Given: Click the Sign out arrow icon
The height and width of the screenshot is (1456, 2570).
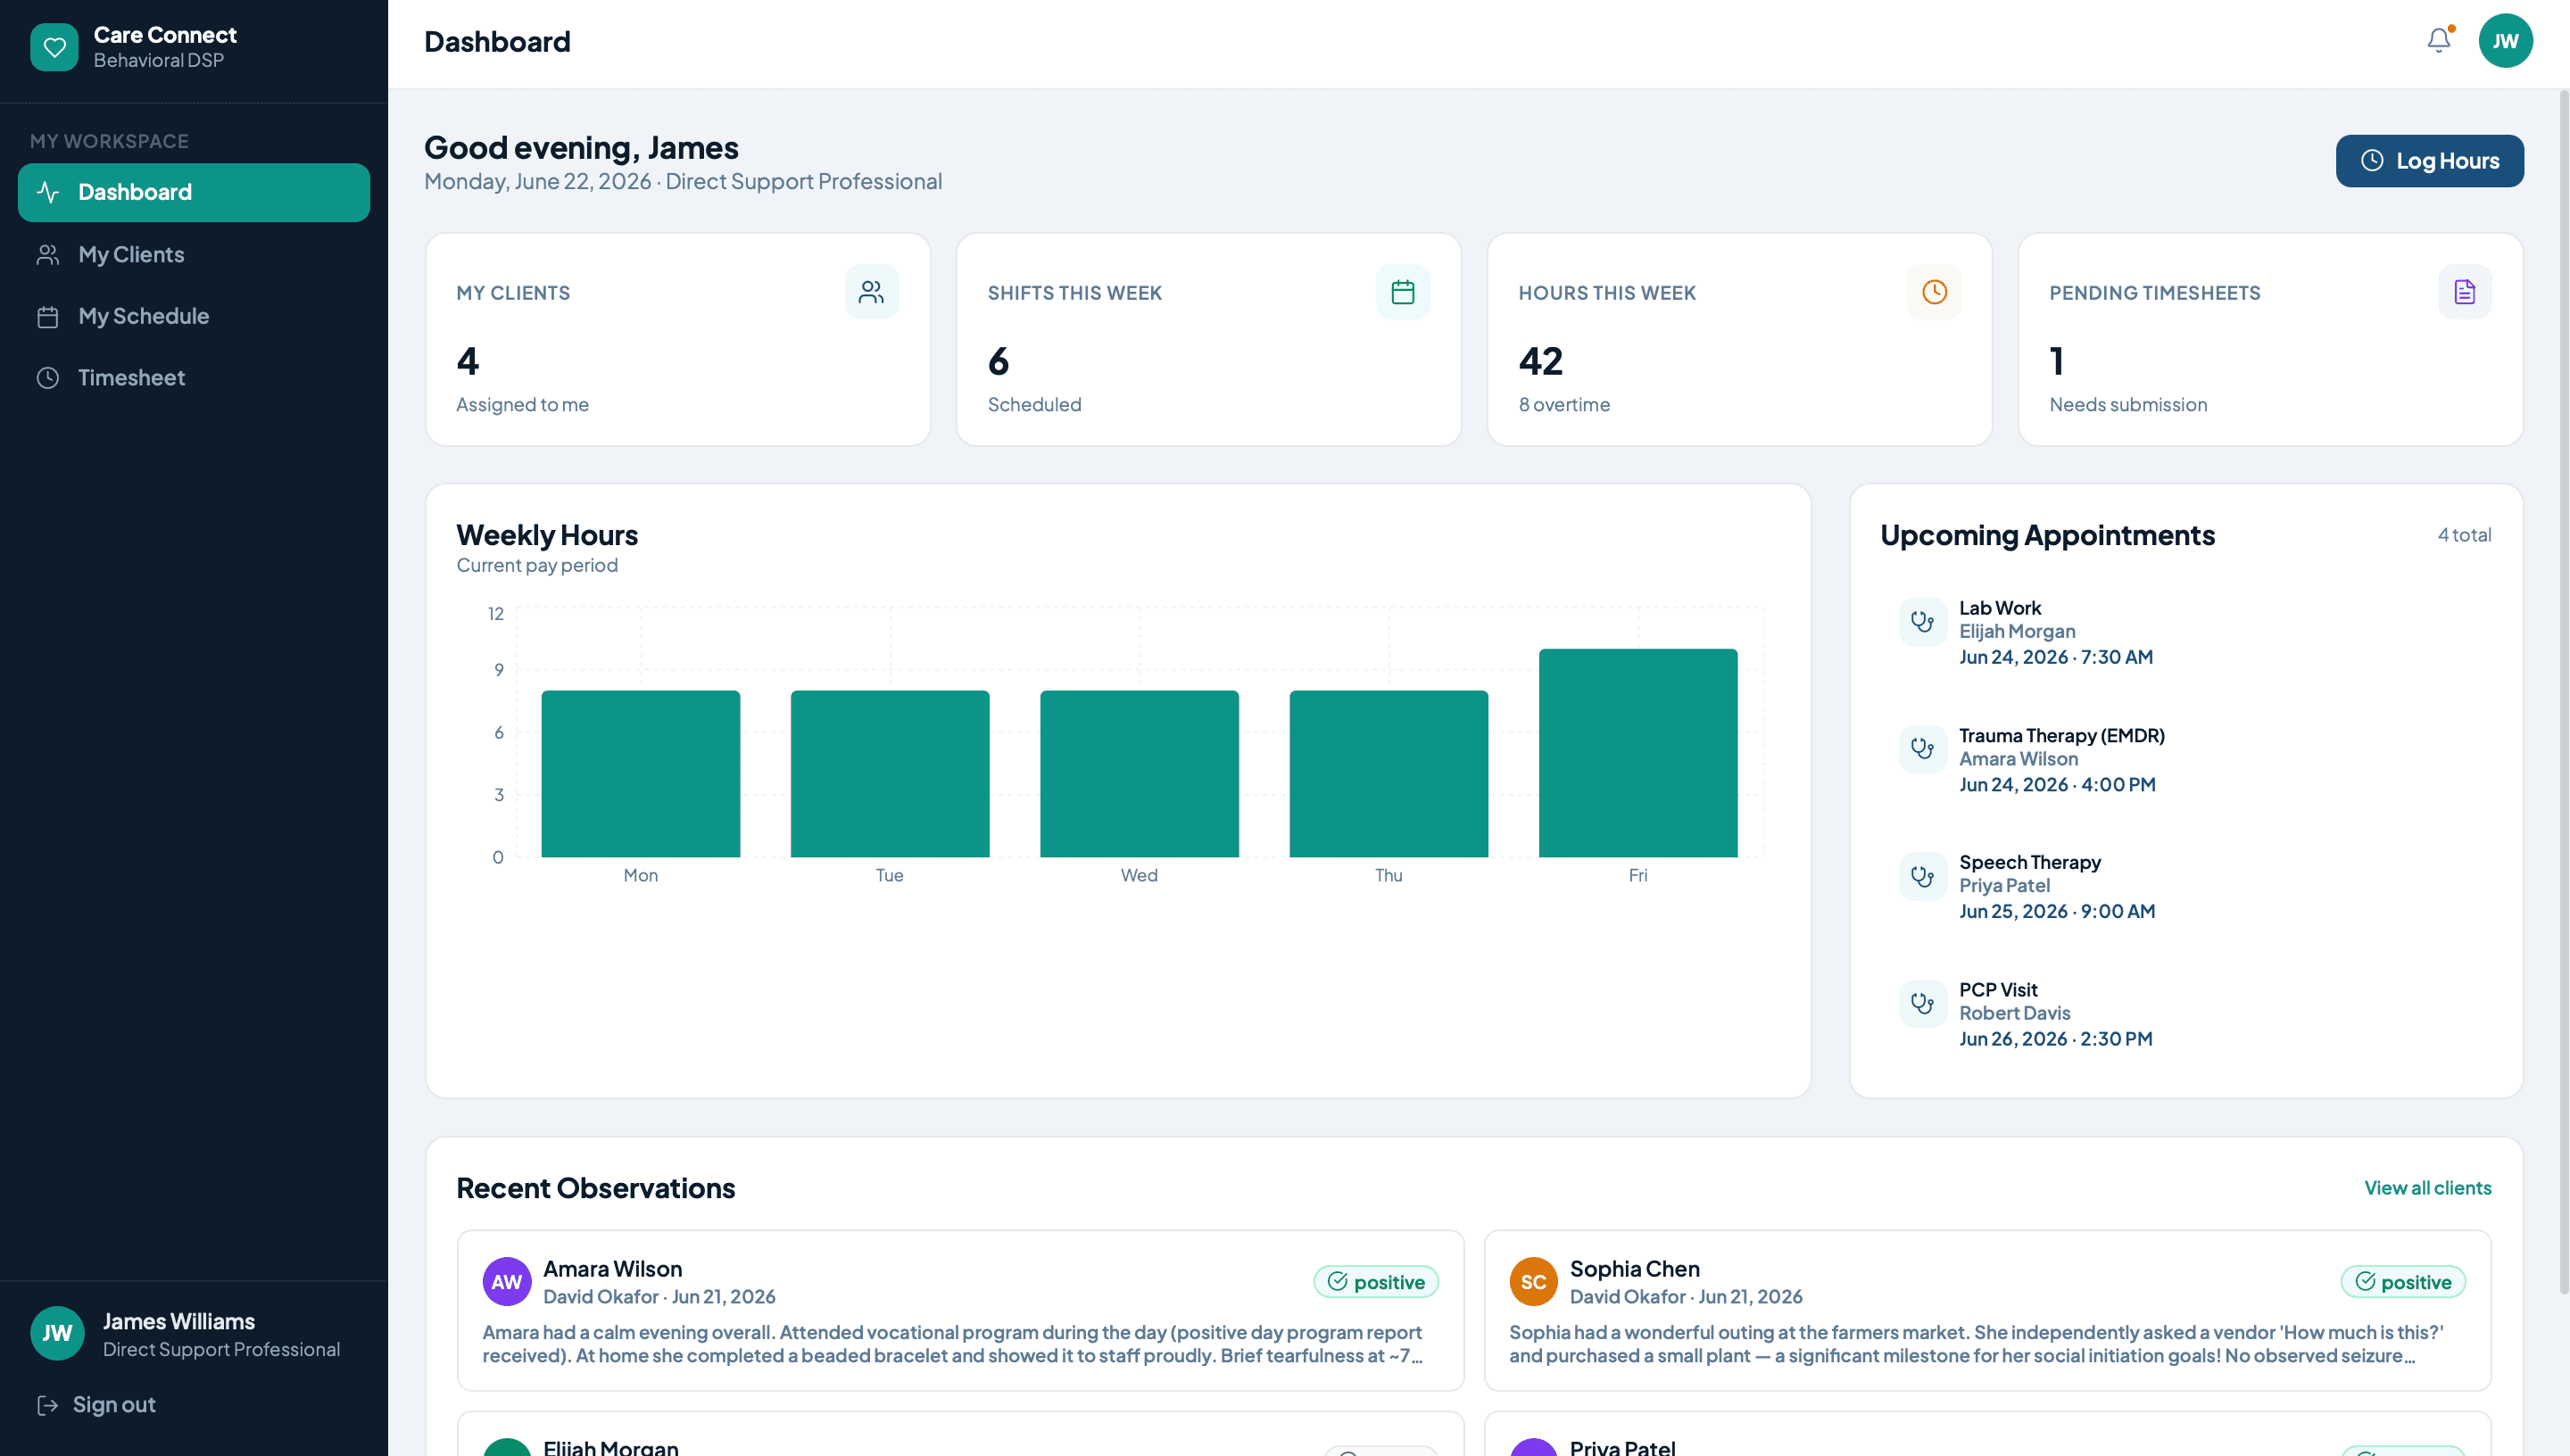Looking at the screenshot, I should [x=47, y=1404].
